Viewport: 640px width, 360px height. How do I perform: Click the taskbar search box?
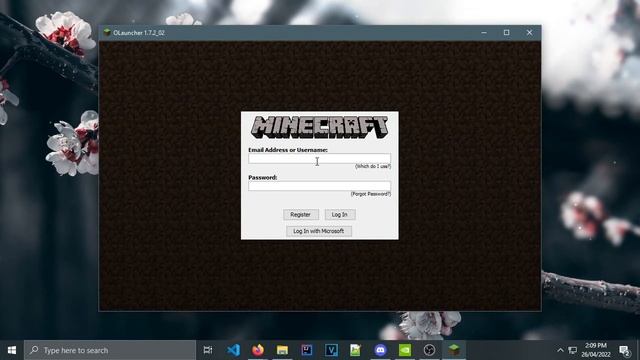pos(110,350)
